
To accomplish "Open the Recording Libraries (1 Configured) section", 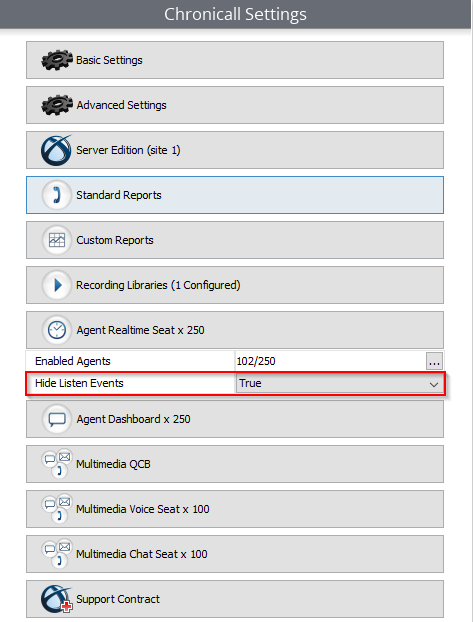I will (235, 285).
